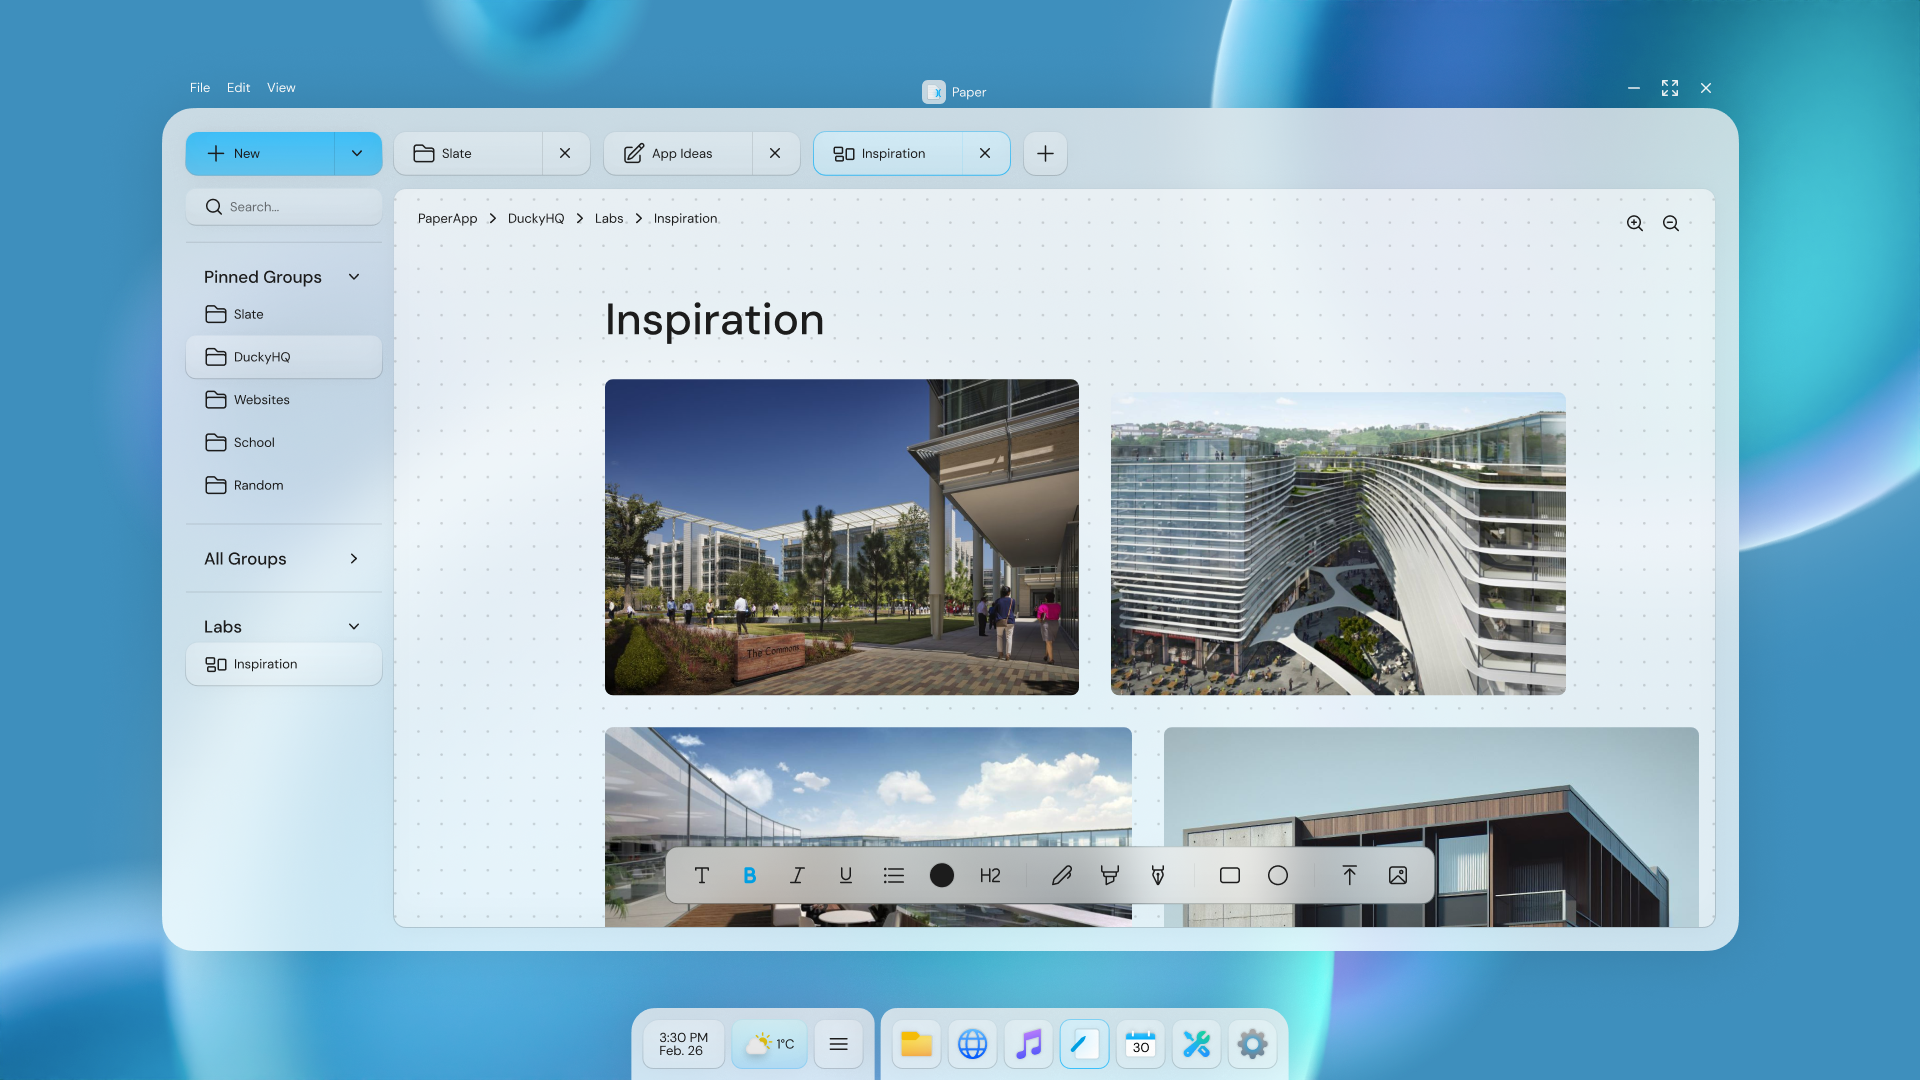
Task: Select the dark wood-clad building image
Action: point(1431,786)
